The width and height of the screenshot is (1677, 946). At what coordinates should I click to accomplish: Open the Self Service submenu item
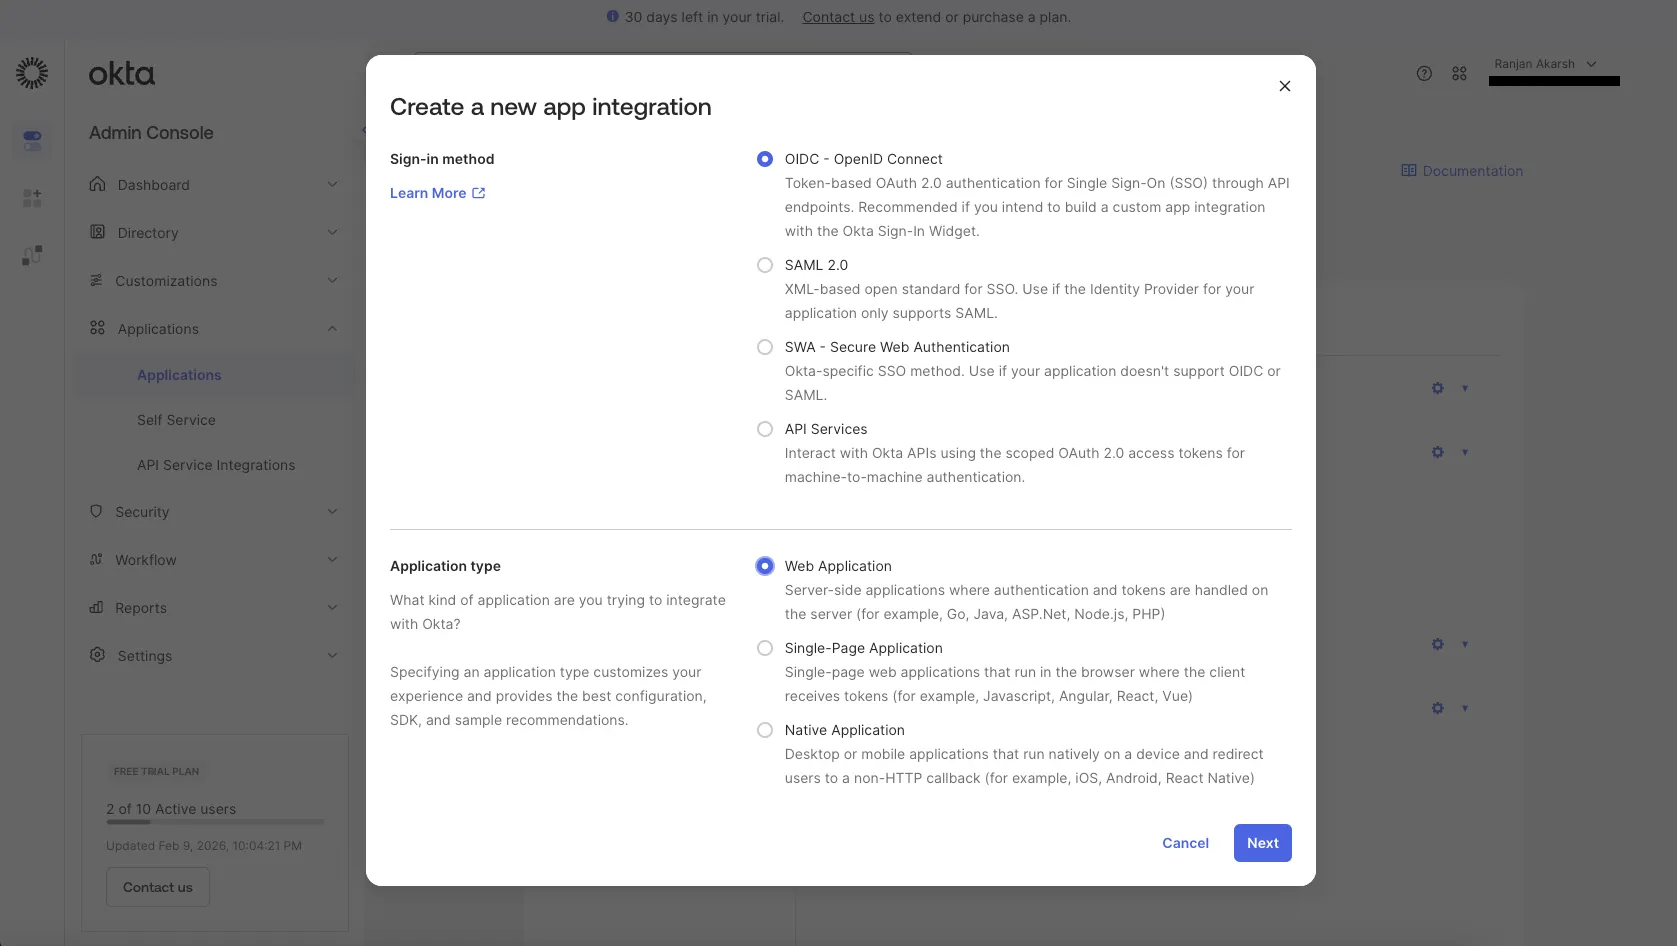tap(176, 420)
